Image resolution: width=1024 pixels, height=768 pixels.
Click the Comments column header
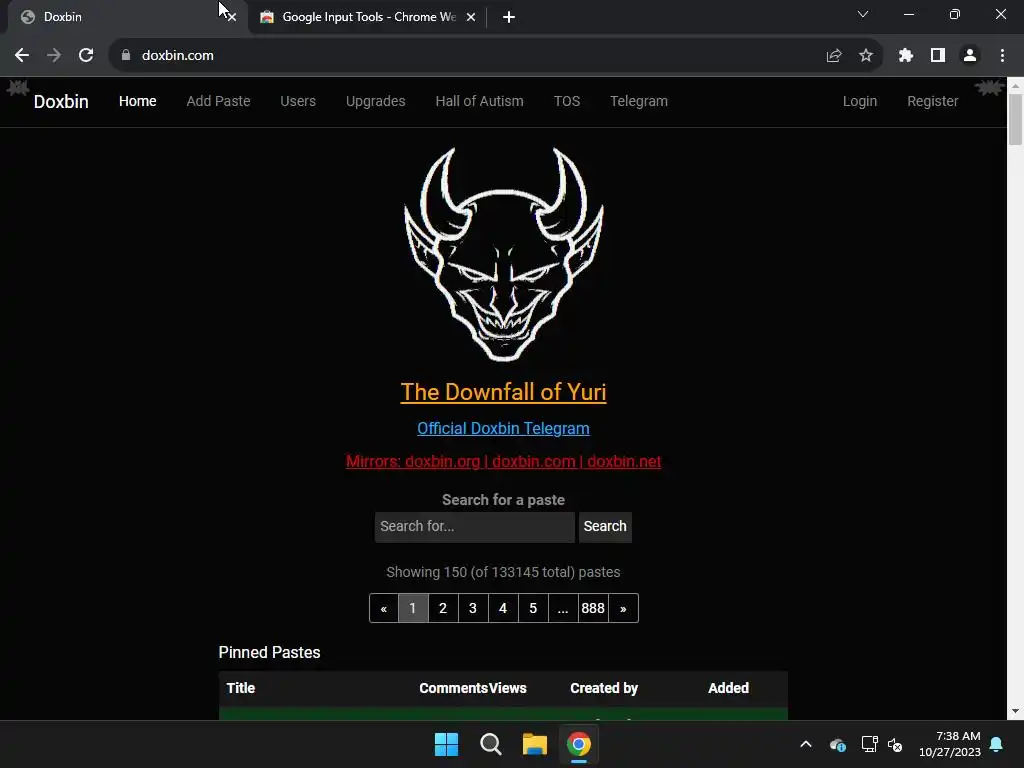tap(453, 688)
